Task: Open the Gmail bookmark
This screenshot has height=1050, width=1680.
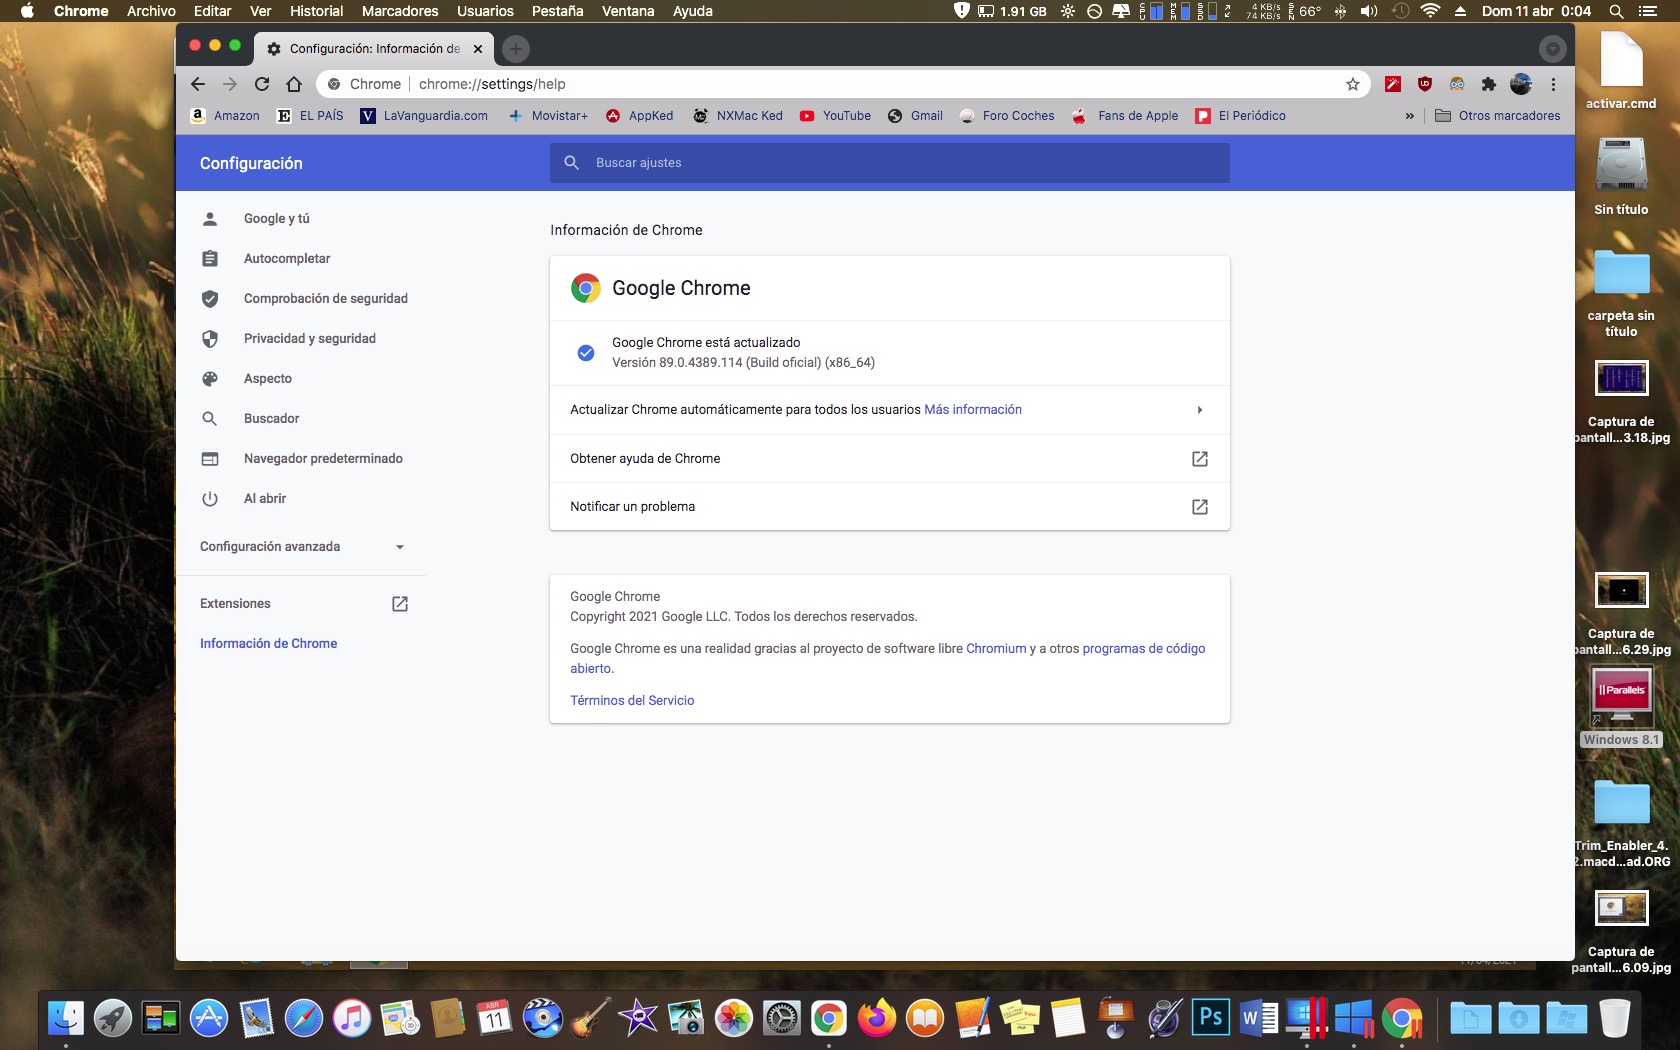Action: tap(915, 116)
